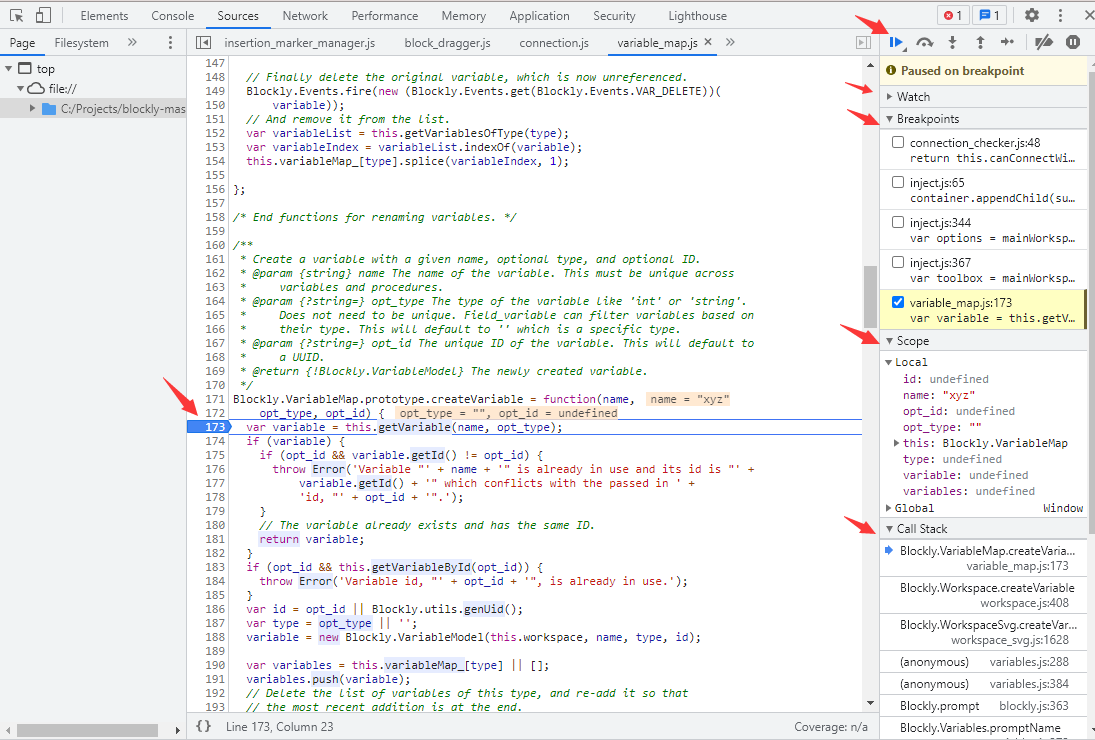Enable the connection_checker.js:48 breakpoint
Viewport: 1095px width, 740px height.
coord(897,141)
